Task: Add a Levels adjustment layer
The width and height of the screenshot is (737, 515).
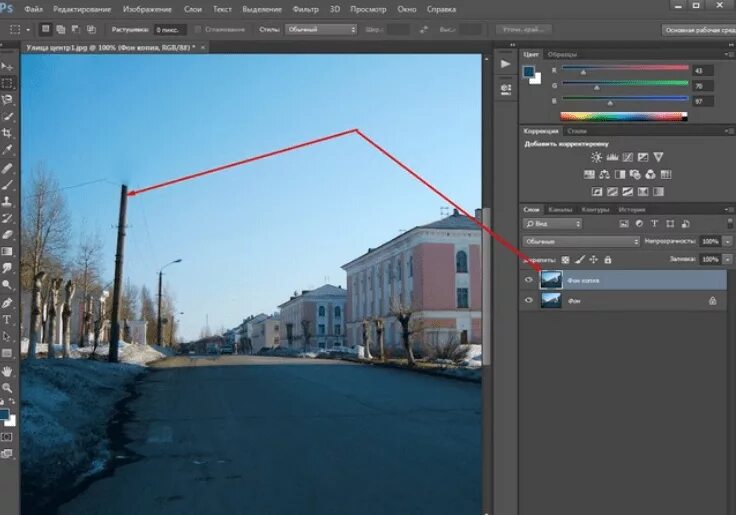Action: click(612, 157)
